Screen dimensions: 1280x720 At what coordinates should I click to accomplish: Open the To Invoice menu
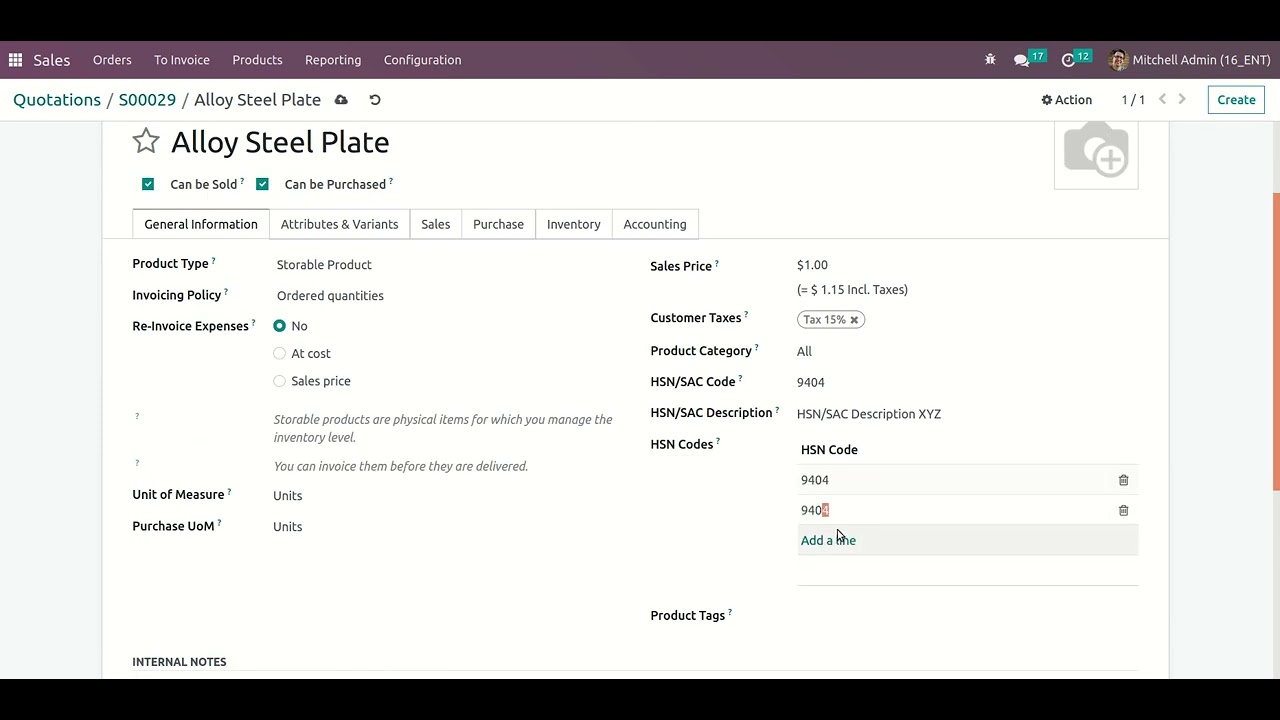click(182, 60)
